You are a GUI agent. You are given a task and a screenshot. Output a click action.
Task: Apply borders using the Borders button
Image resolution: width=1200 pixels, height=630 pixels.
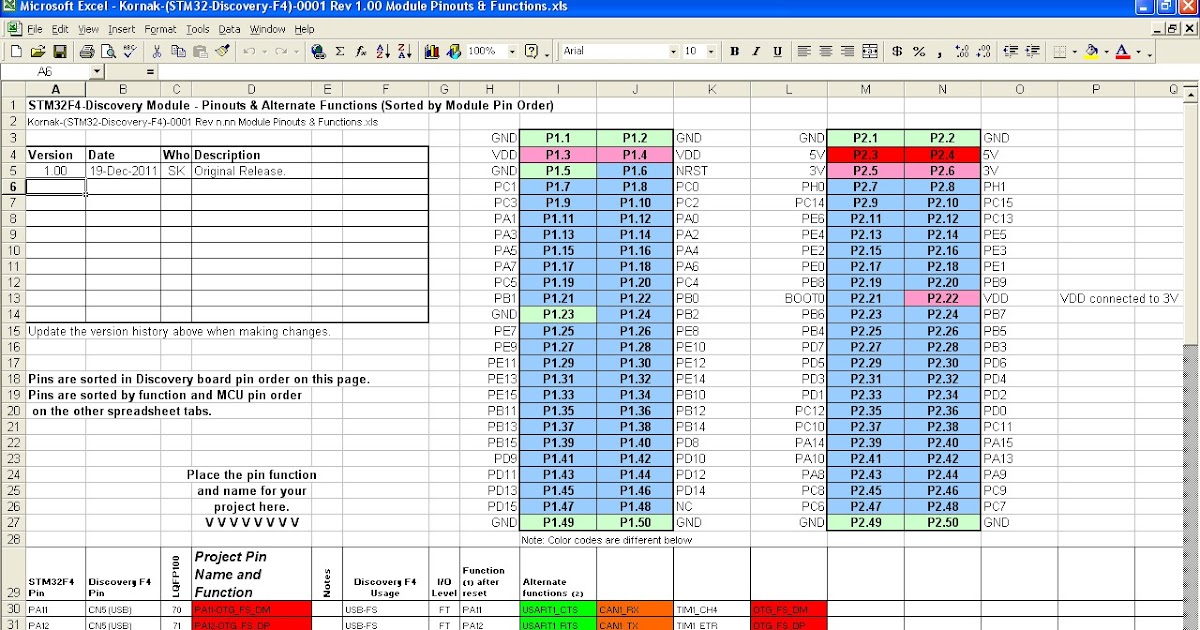(1060, 51)
